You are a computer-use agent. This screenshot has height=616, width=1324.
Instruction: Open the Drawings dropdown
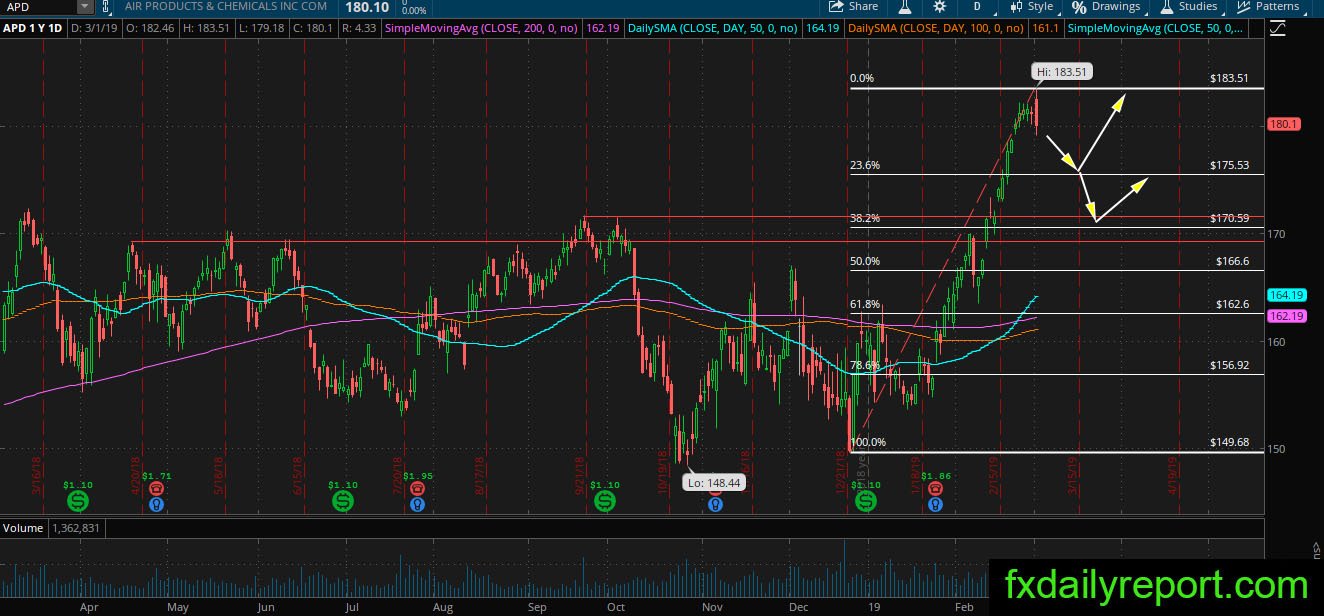(1107, 6)
